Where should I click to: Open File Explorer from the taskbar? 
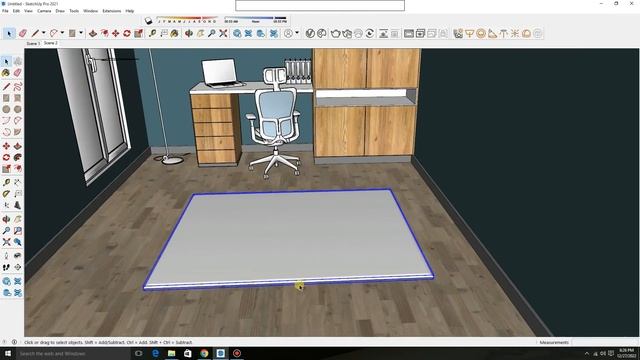click(171, 353)
